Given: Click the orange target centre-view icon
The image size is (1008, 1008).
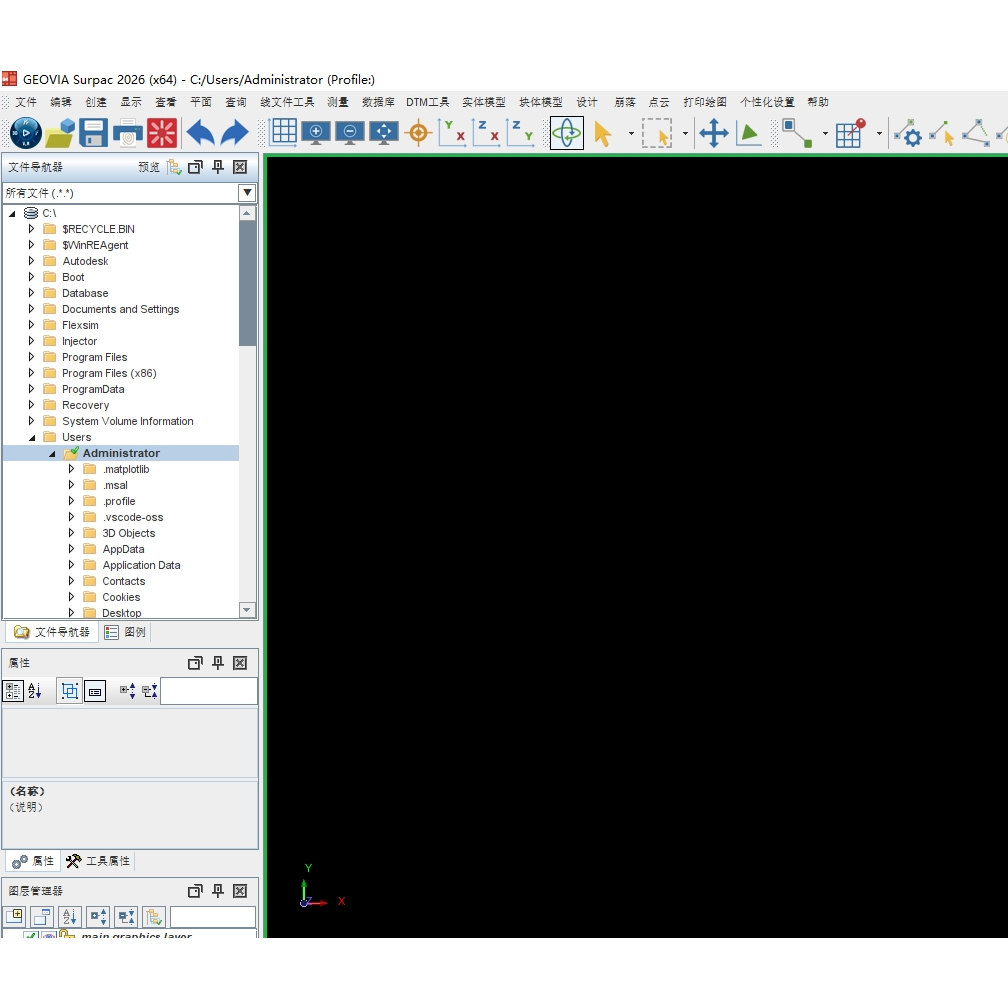Looking at the screenshot, I should click(x=418, y=133).
